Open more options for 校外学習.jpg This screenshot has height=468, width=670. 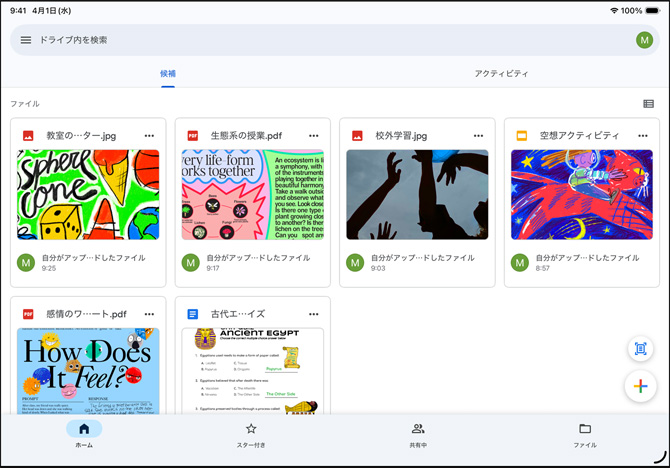[478, 136]
